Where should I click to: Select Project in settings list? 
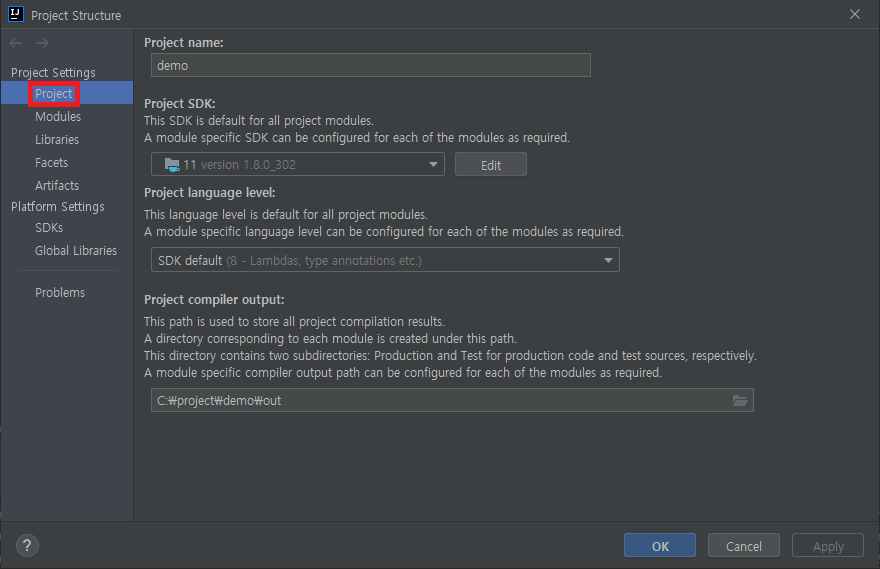pyautogui.click(x=54, y=94)
